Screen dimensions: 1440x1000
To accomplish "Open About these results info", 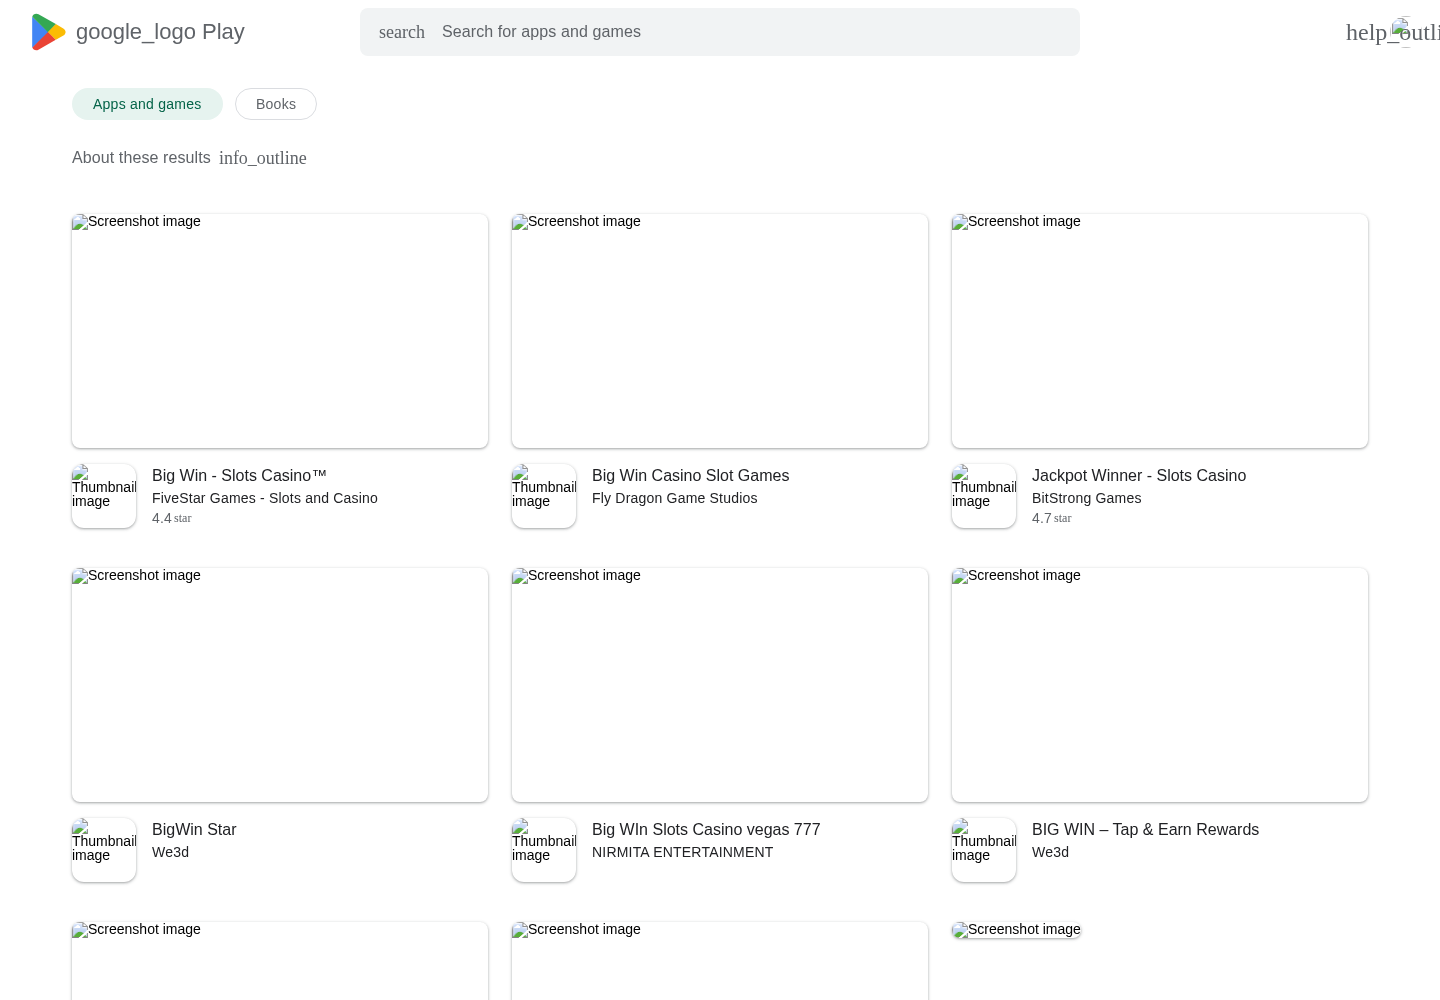I will pyautogui.click(x=141, y=158).
